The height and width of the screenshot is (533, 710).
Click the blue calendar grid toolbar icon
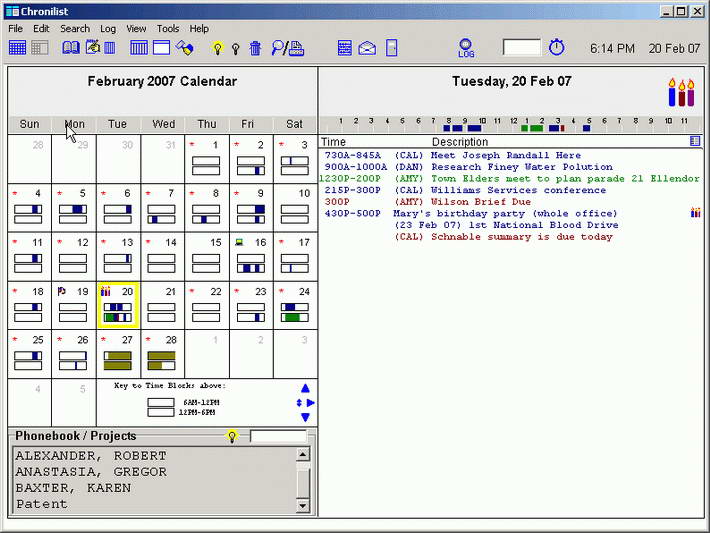pyautogui.click(x=18, y=48)
